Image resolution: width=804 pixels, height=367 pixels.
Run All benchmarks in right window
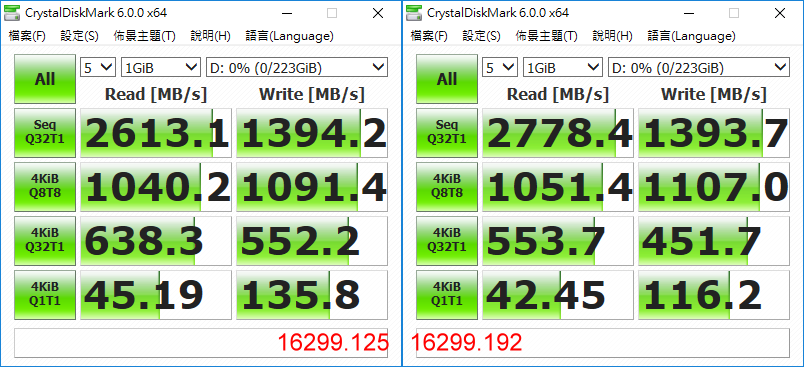click(x=447, y=79)
